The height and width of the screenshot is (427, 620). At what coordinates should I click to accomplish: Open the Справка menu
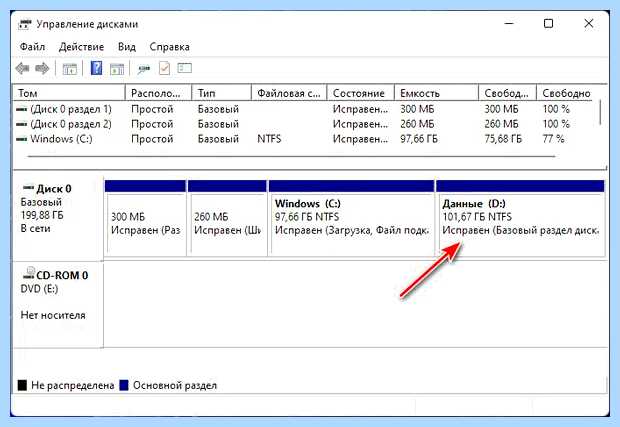(169, 47)
